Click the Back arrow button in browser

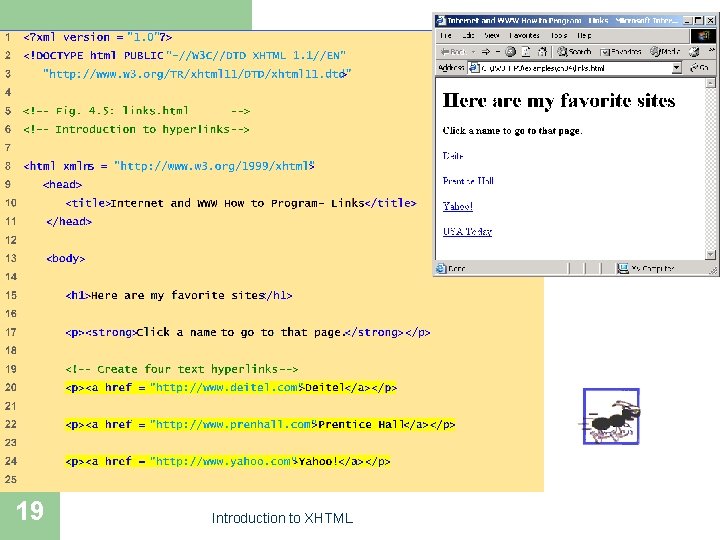[x=453, y=52]
